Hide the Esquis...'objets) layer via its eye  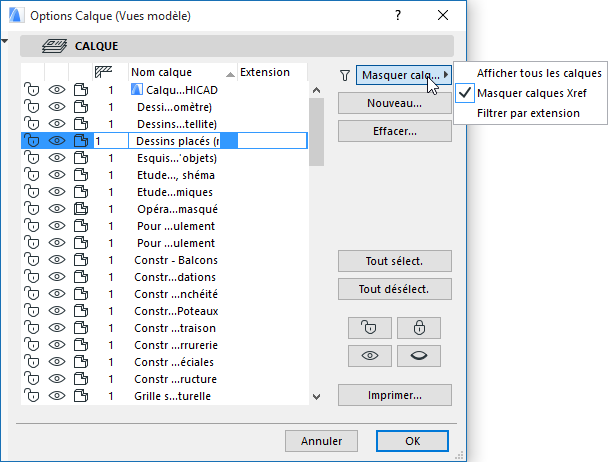point(56,158)
